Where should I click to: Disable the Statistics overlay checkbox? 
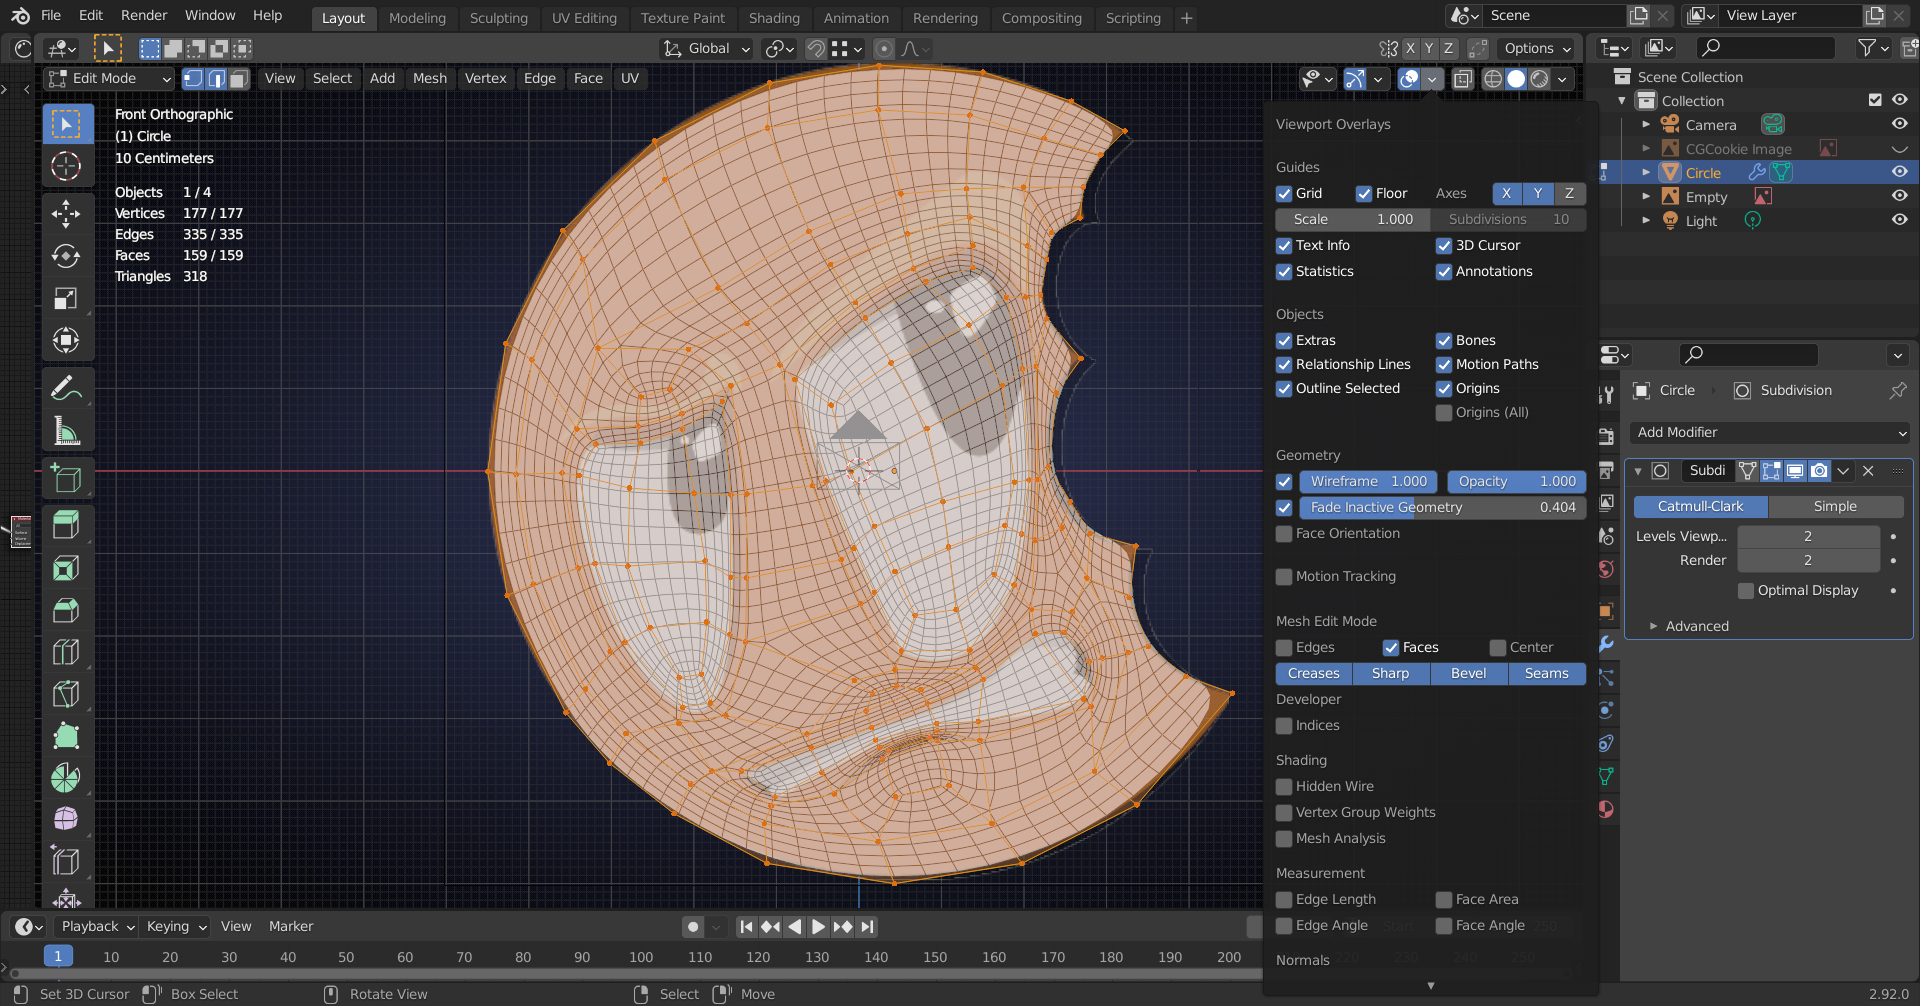point(1285,272)
